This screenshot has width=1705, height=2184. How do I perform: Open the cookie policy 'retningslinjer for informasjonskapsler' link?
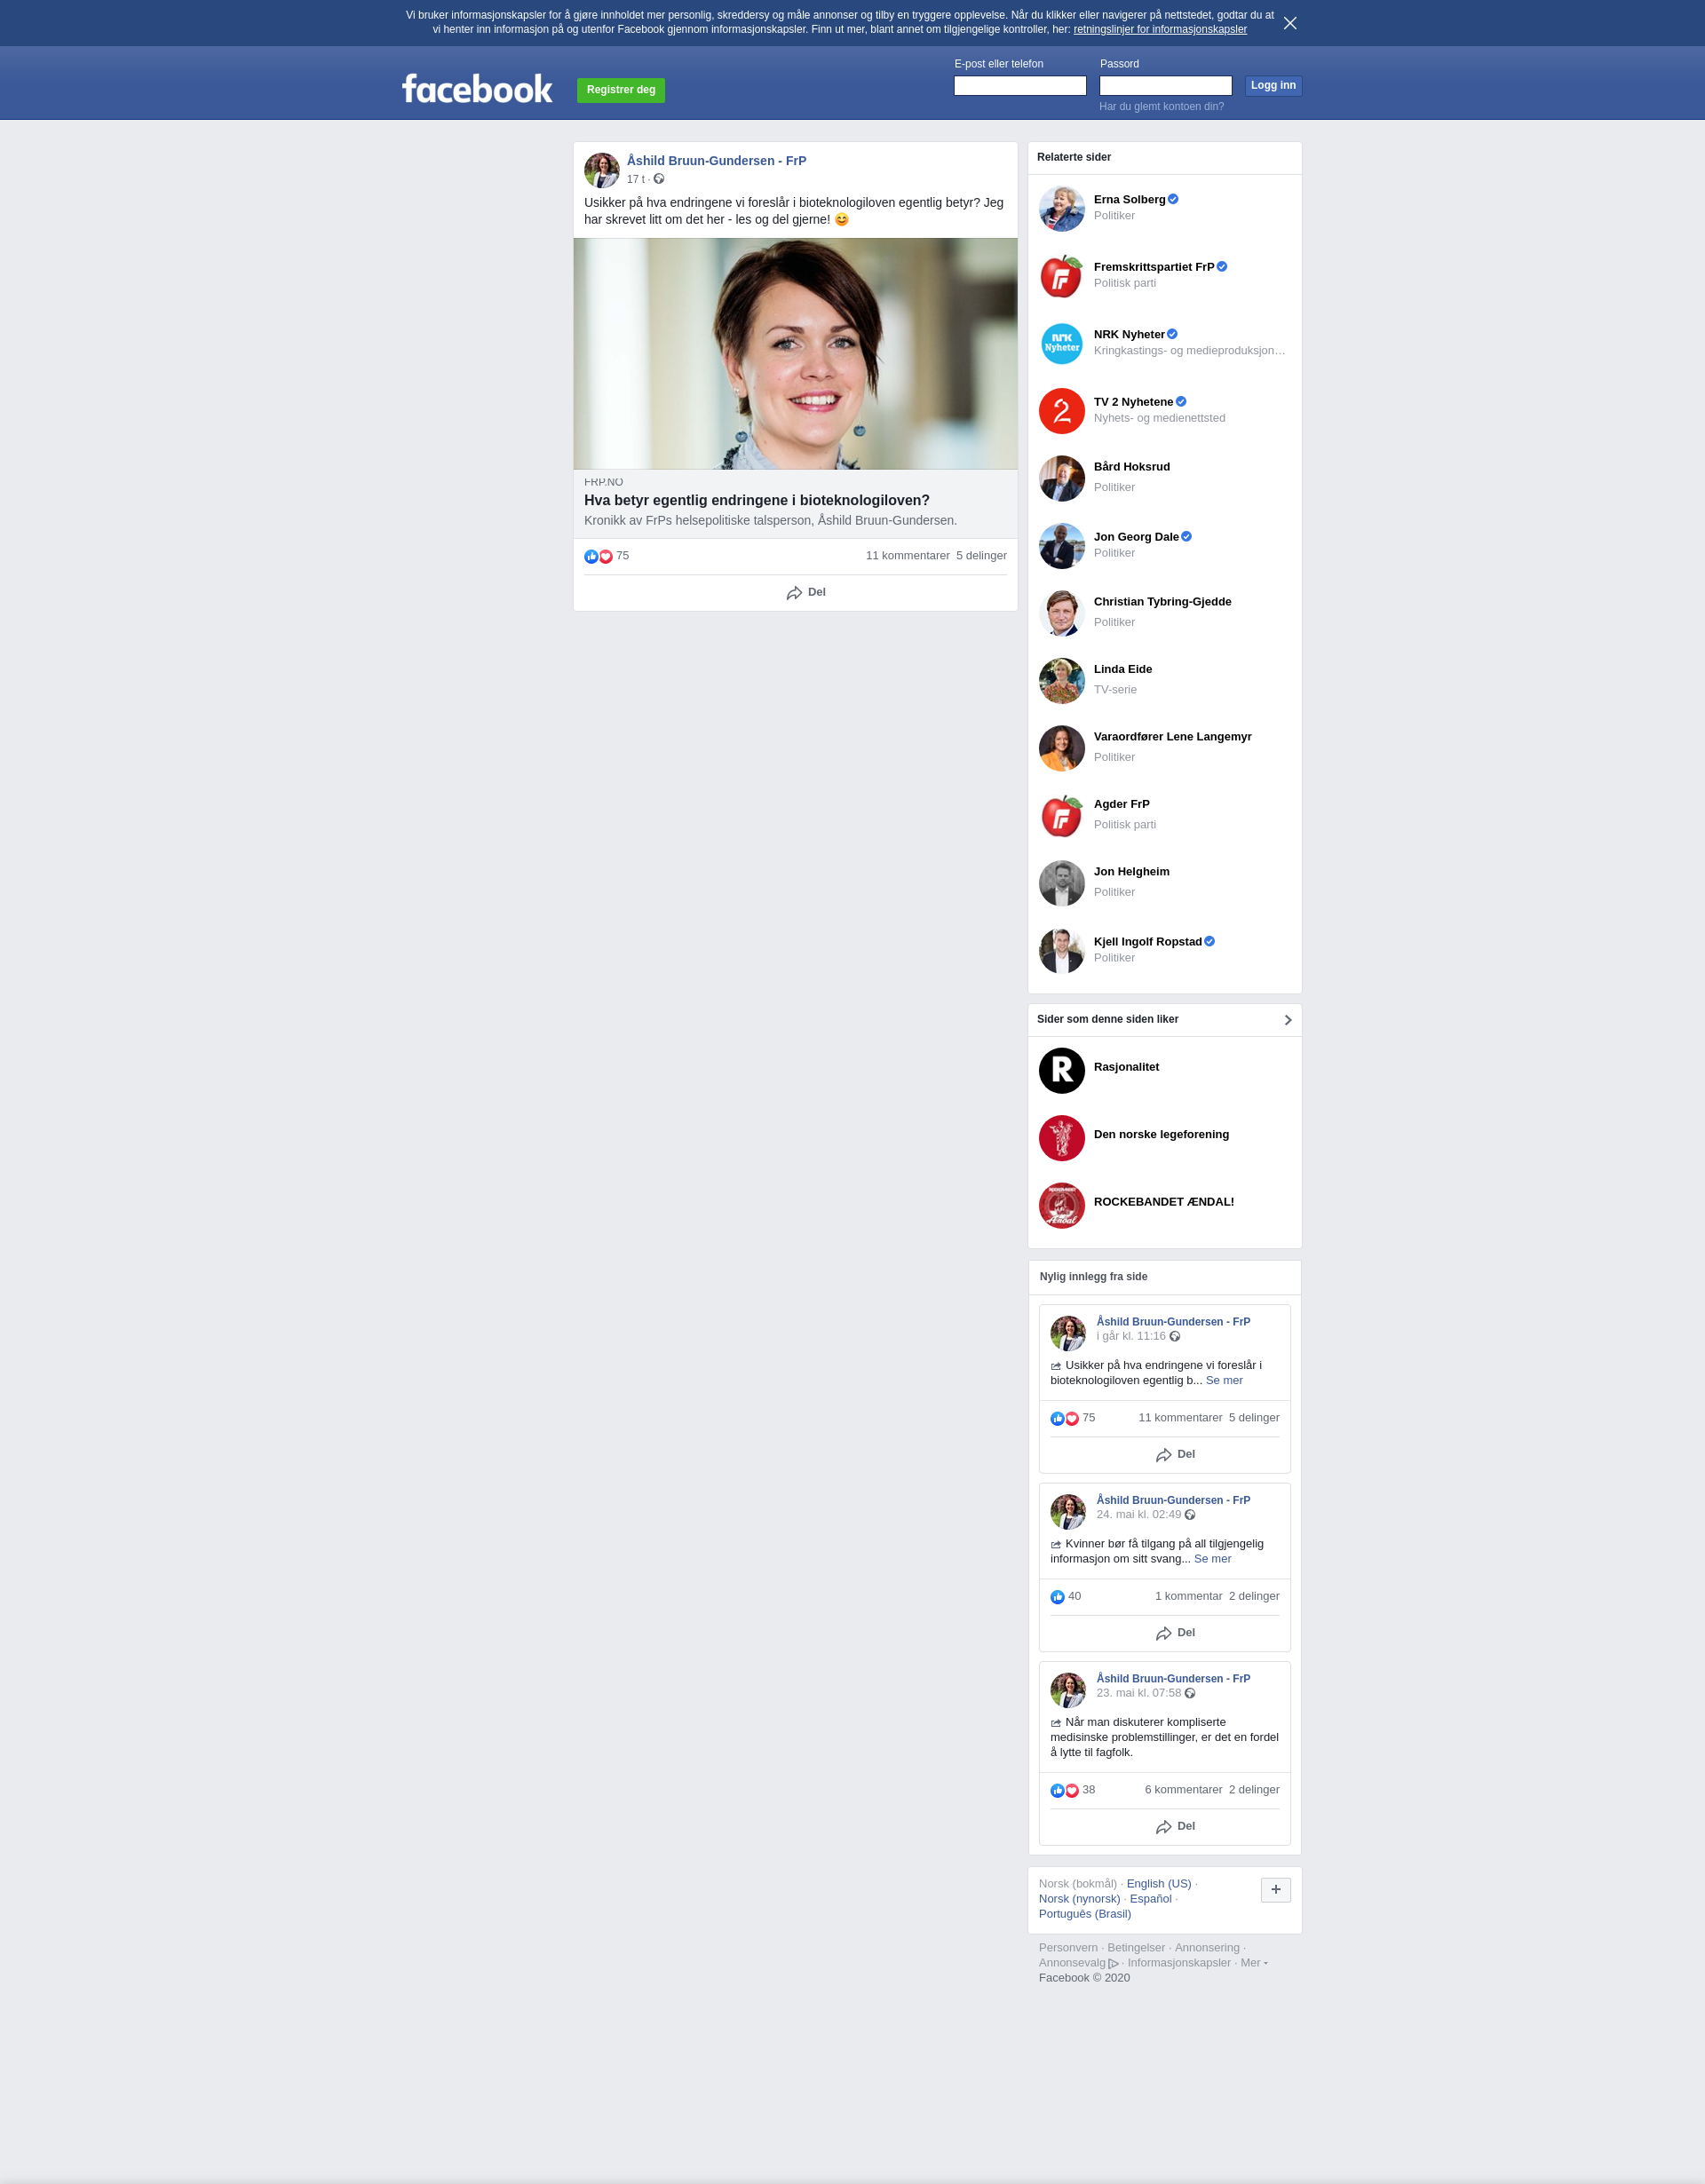click(x=1160, y=29)
